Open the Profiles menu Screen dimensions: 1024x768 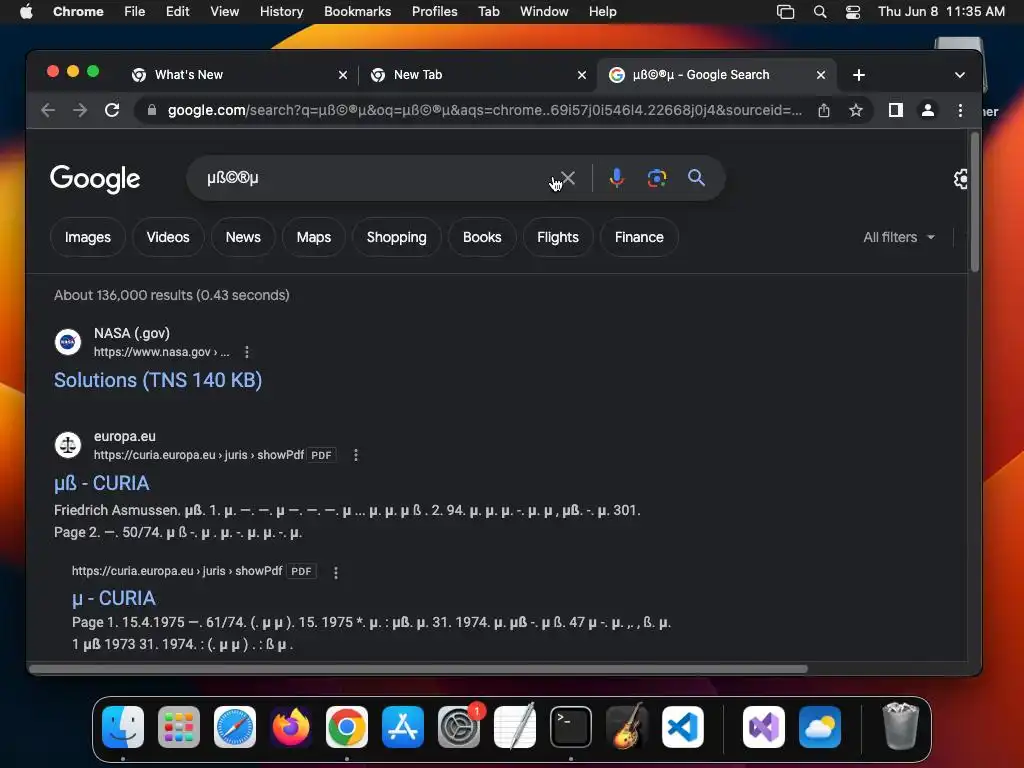434,11
